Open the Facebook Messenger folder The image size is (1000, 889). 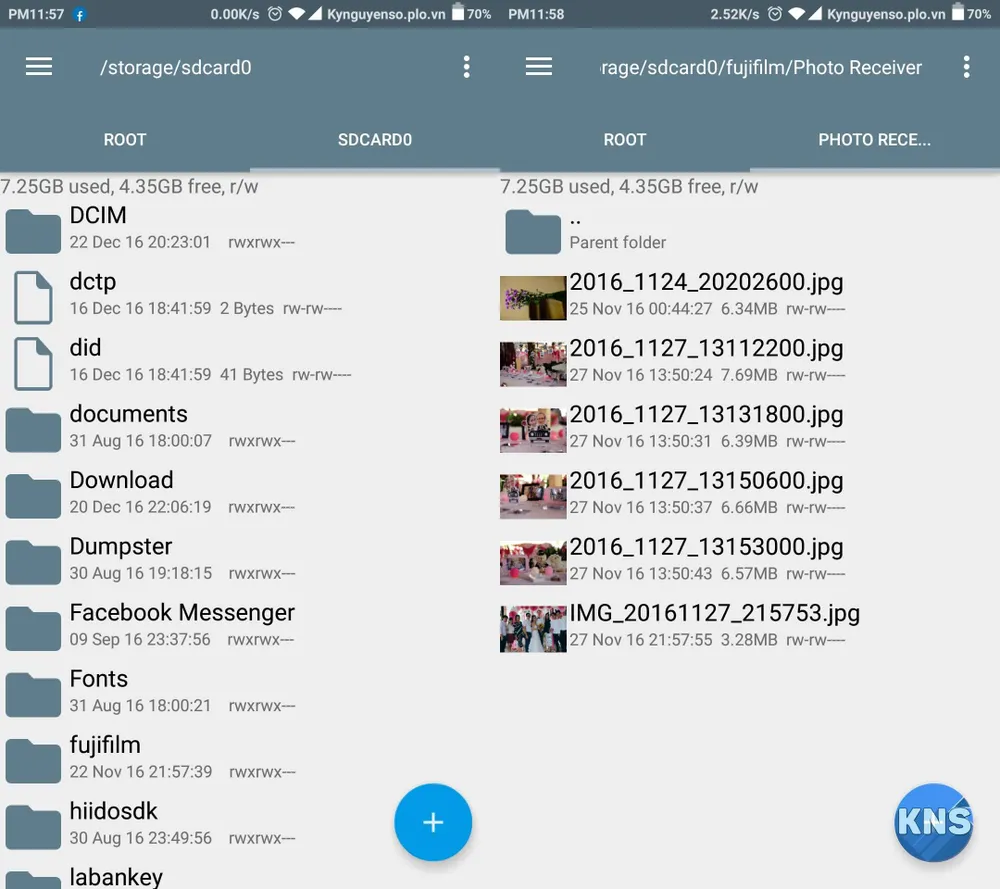(x=182, y=624)
